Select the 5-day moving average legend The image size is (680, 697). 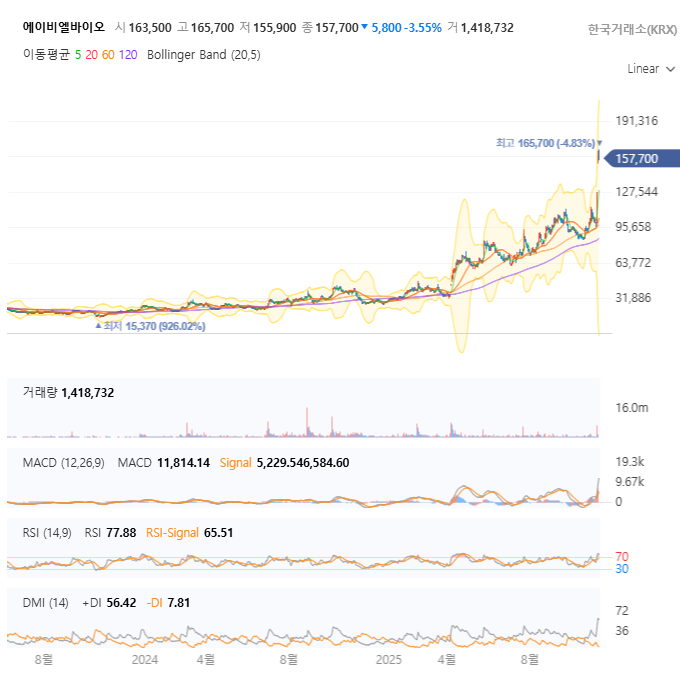click(x=78, y=55)
